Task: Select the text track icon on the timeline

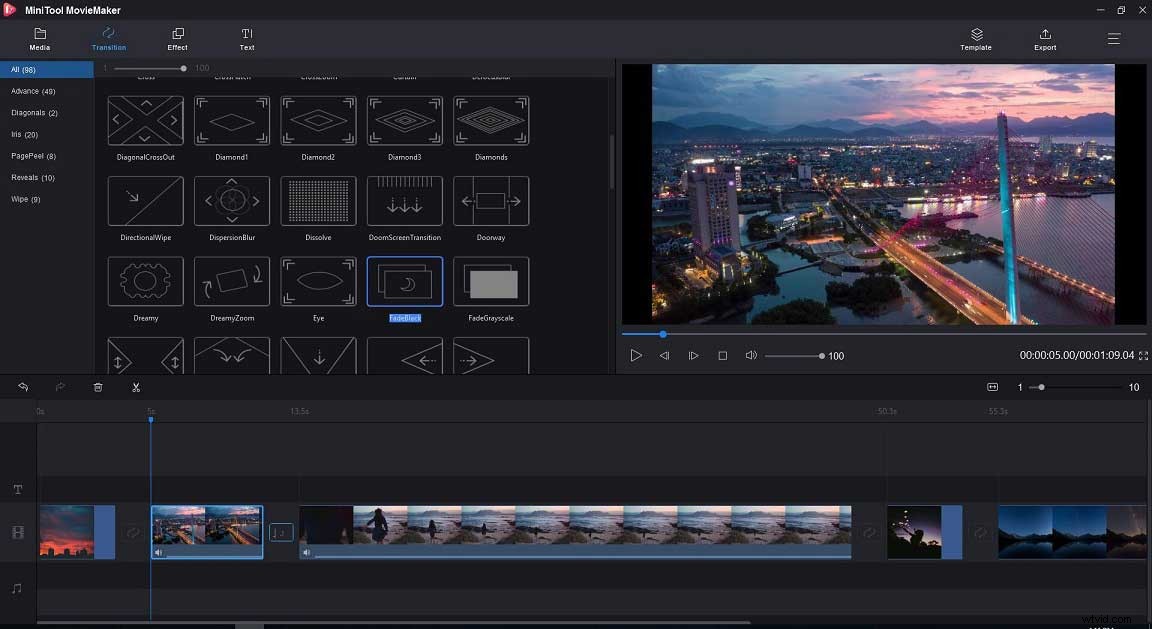Action: 17,489
